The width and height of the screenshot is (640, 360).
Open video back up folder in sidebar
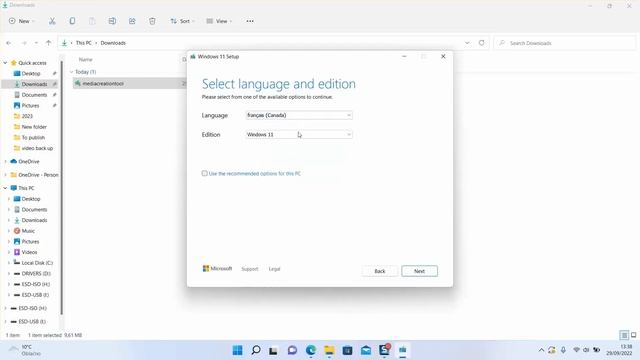pos(37,148)
